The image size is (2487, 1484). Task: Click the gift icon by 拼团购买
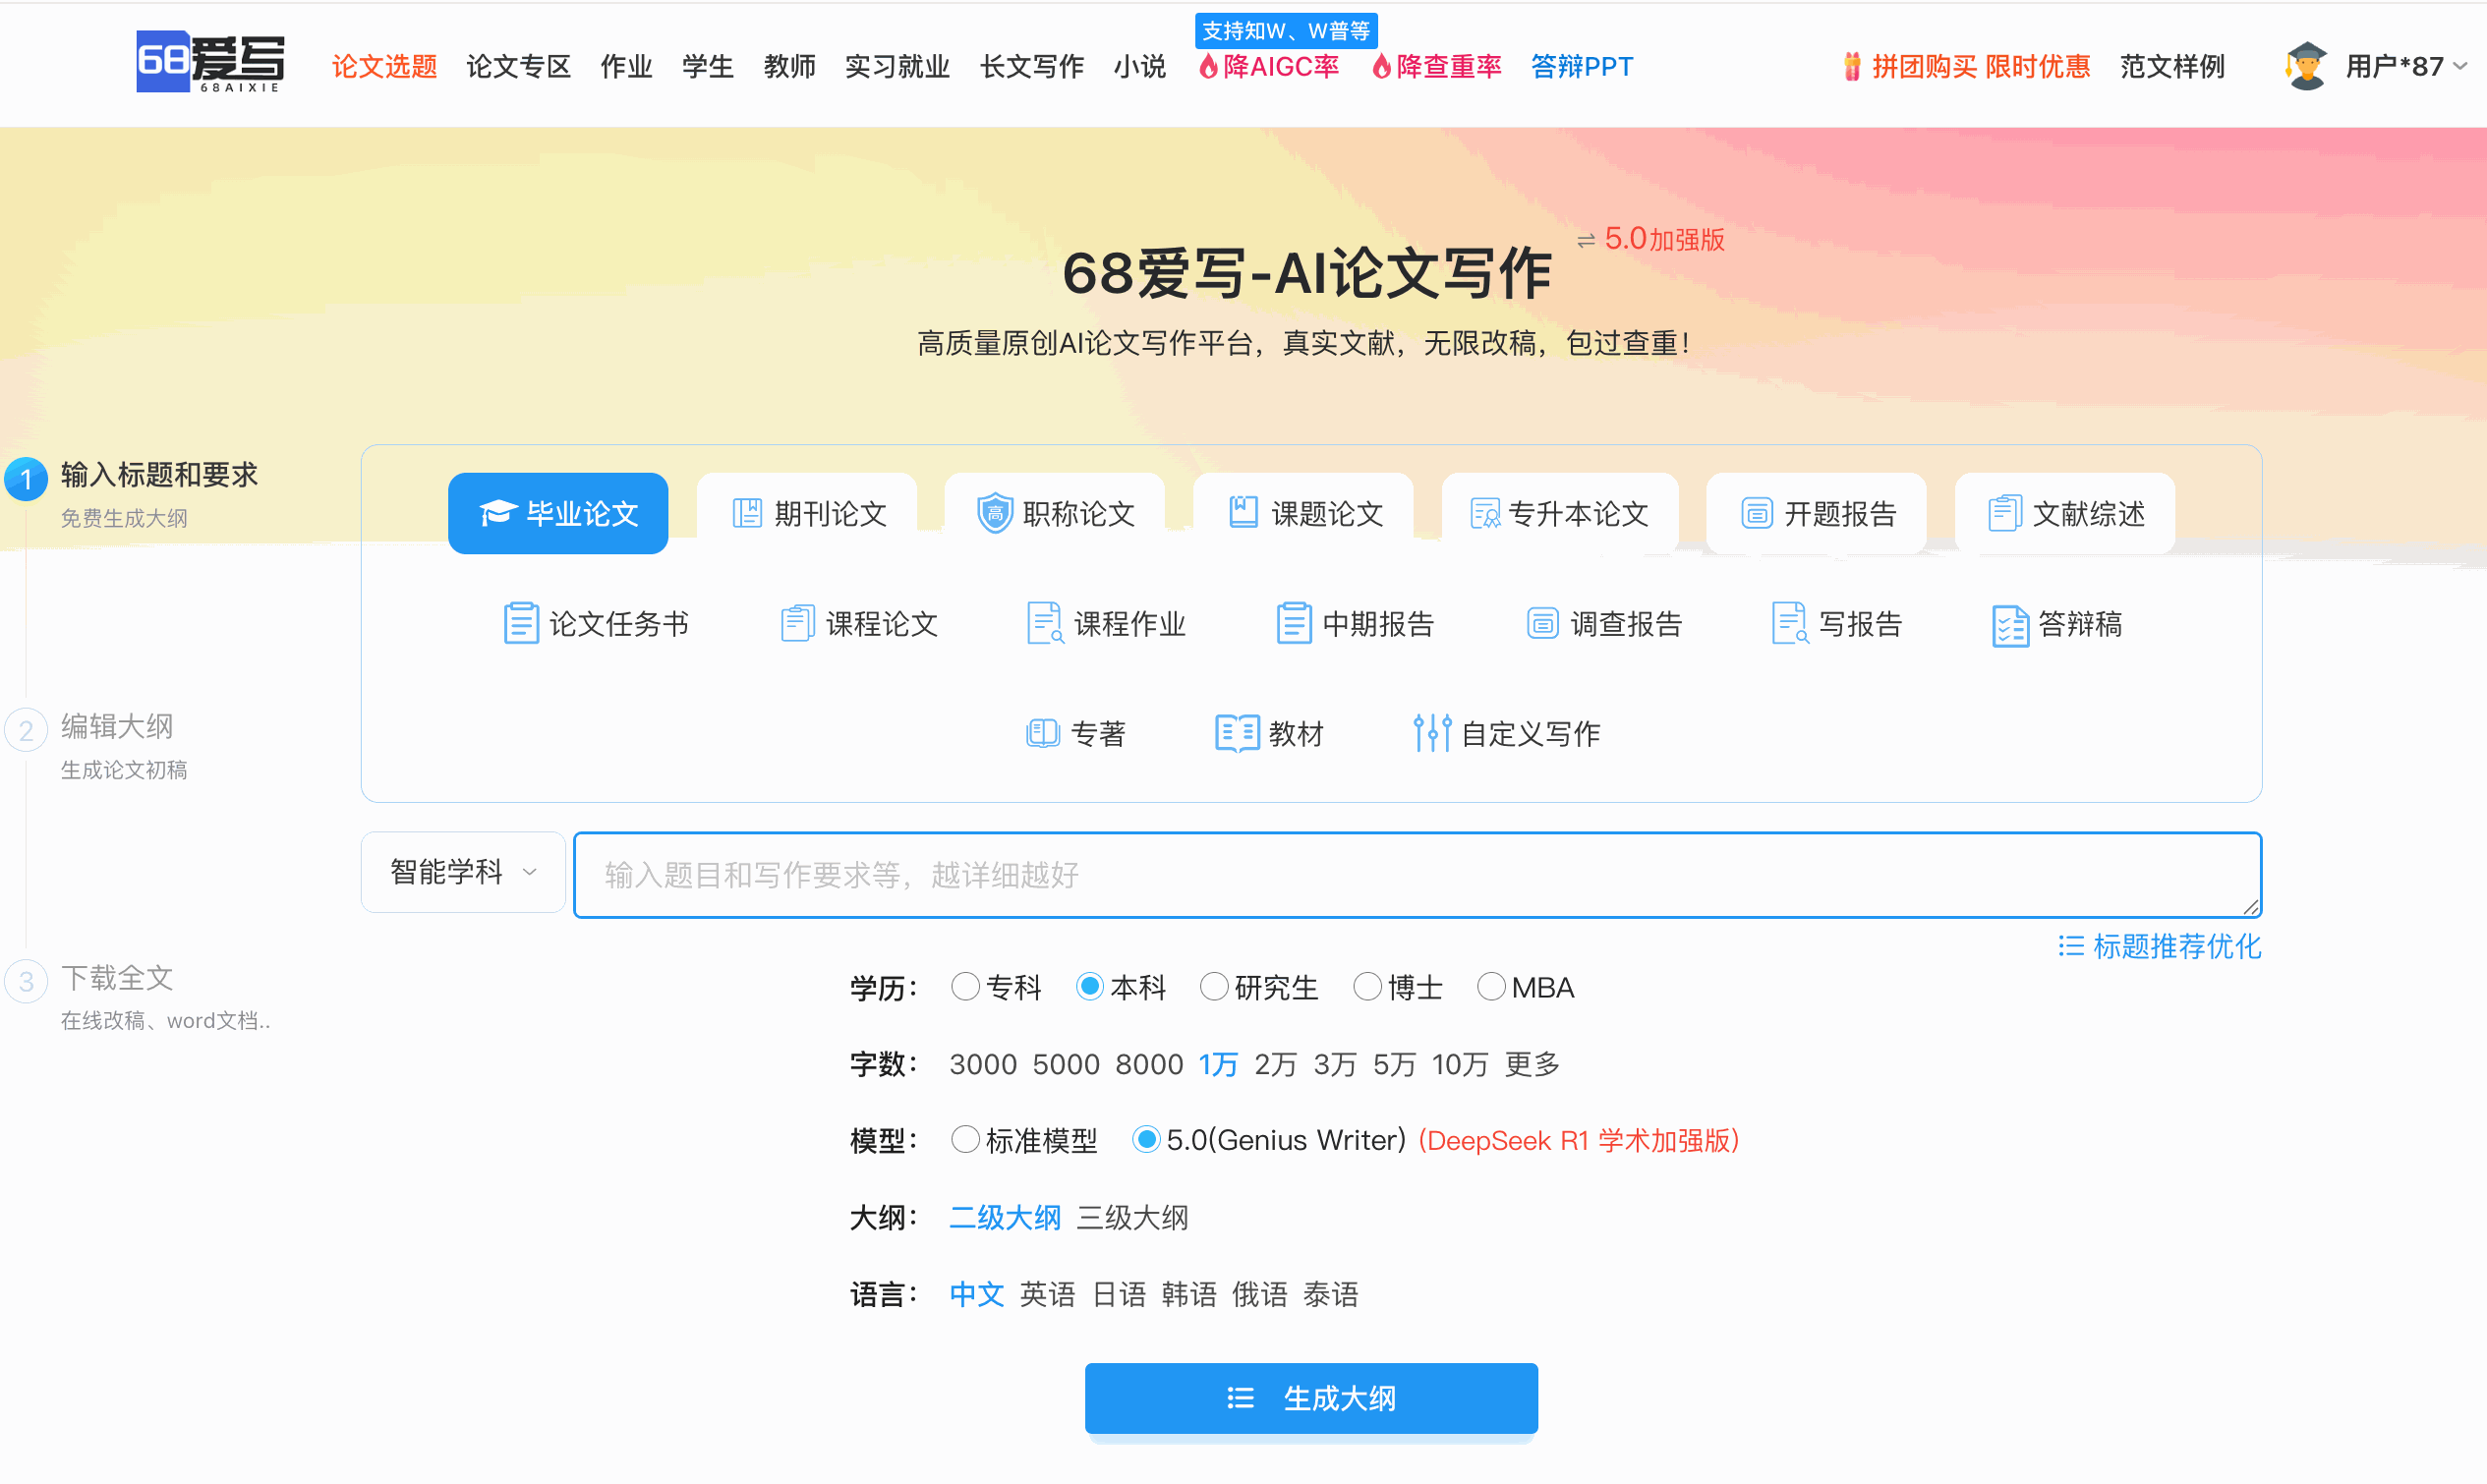(1851, 67)
